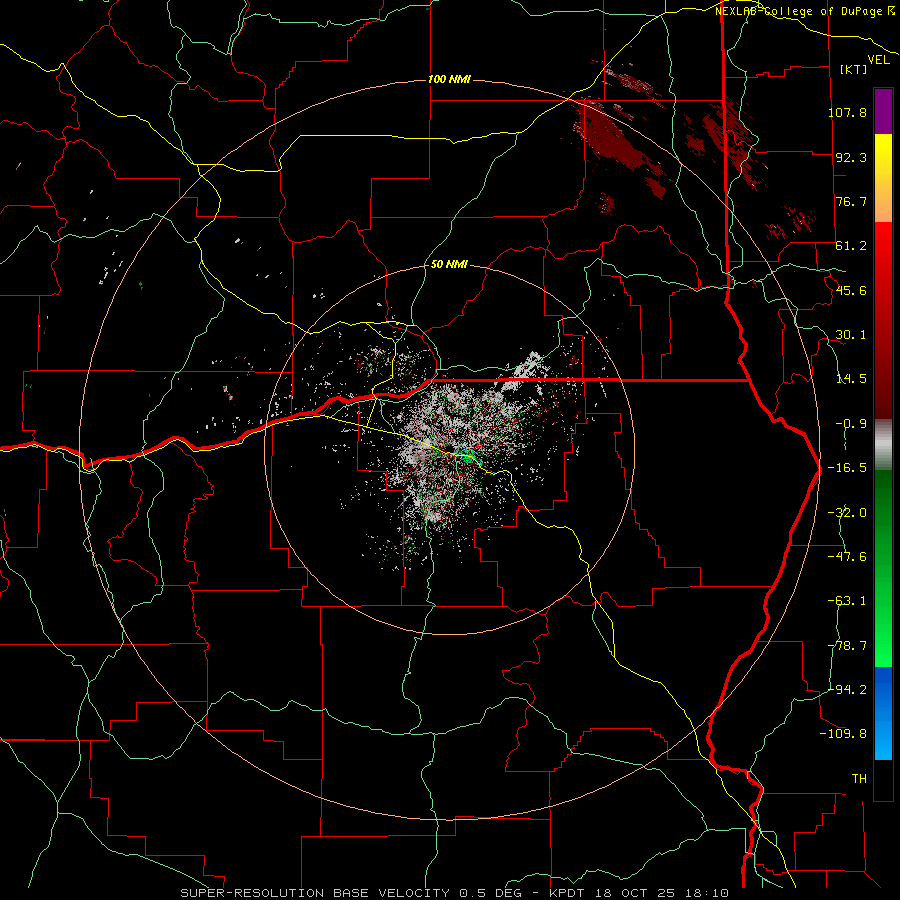This screenshot has height=900, width=900.
Task: Click the 30.1 velocity scale value
Action: [851, 335]
